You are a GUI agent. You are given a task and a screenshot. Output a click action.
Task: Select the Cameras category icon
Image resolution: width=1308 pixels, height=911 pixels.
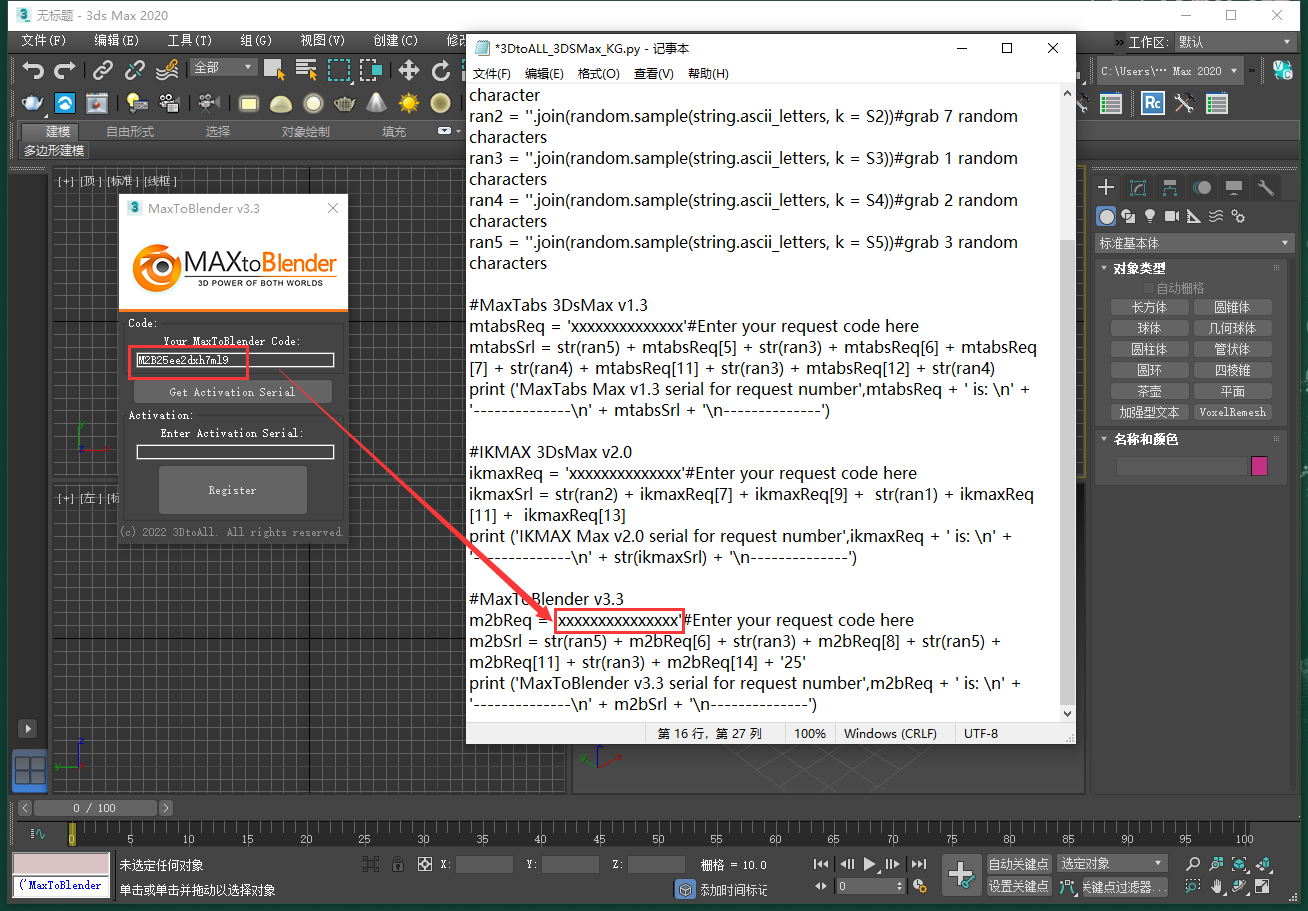1172,216
